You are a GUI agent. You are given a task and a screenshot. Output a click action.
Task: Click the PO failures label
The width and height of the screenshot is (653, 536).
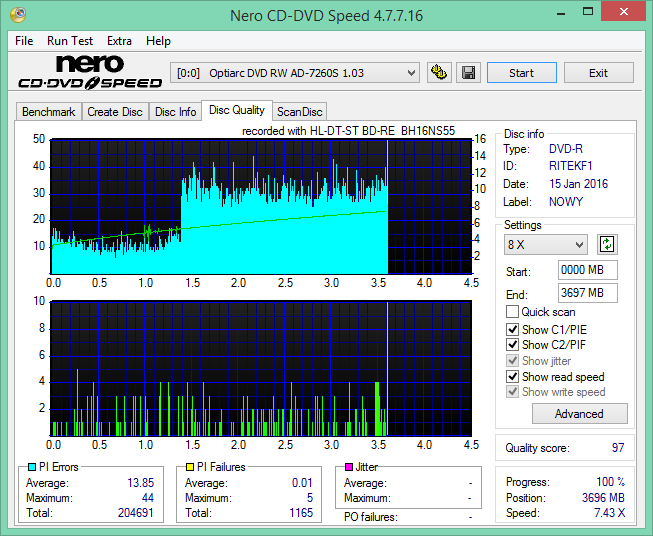pyautogui.click(x=371, y=517)
